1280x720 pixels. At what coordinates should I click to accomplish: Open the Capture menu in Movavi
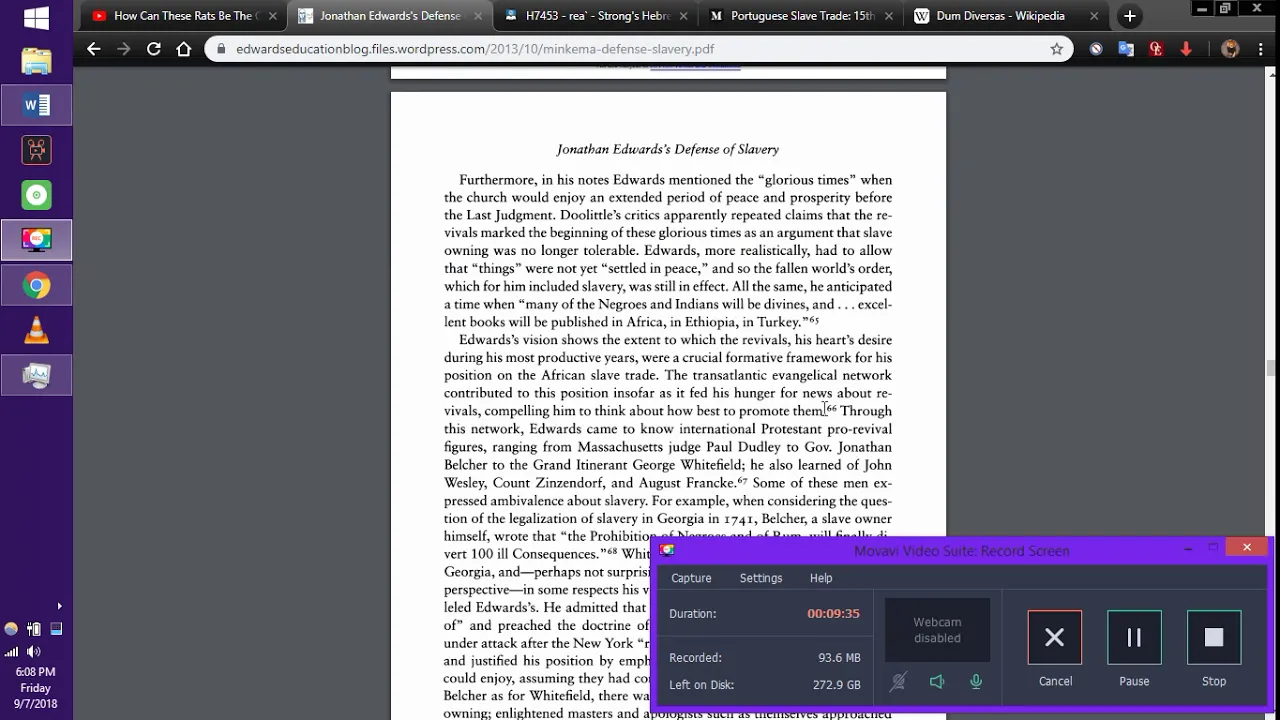coord(691,578)
